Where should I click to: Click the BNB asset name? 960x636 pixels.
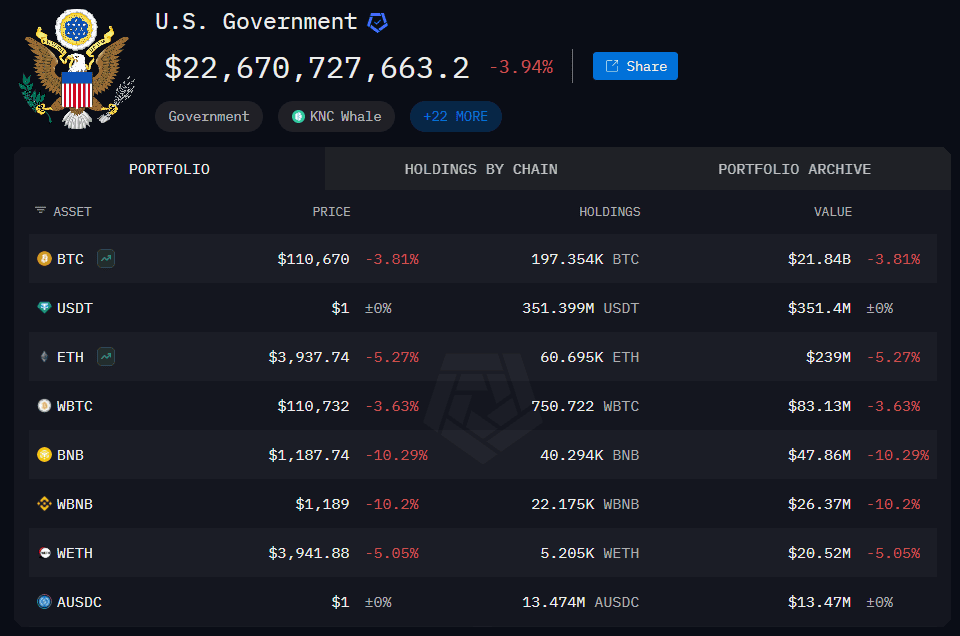point(70,455)
